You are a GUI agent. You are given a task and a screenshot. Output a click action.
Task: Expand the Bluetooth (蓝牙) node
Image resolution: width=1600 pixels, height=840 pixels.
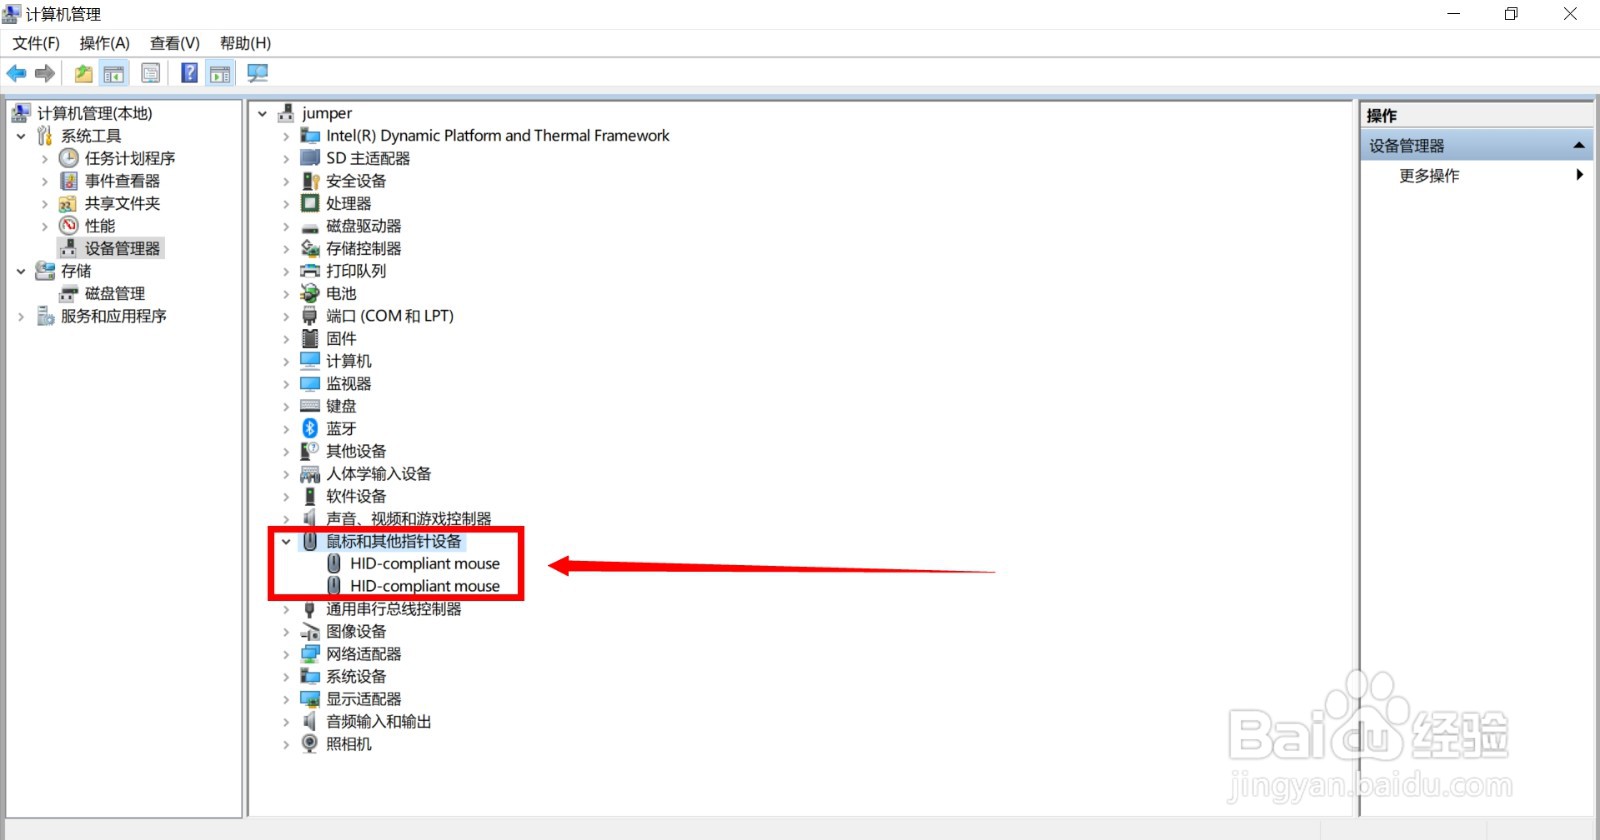pyautogui.click(x=286, y=429)
